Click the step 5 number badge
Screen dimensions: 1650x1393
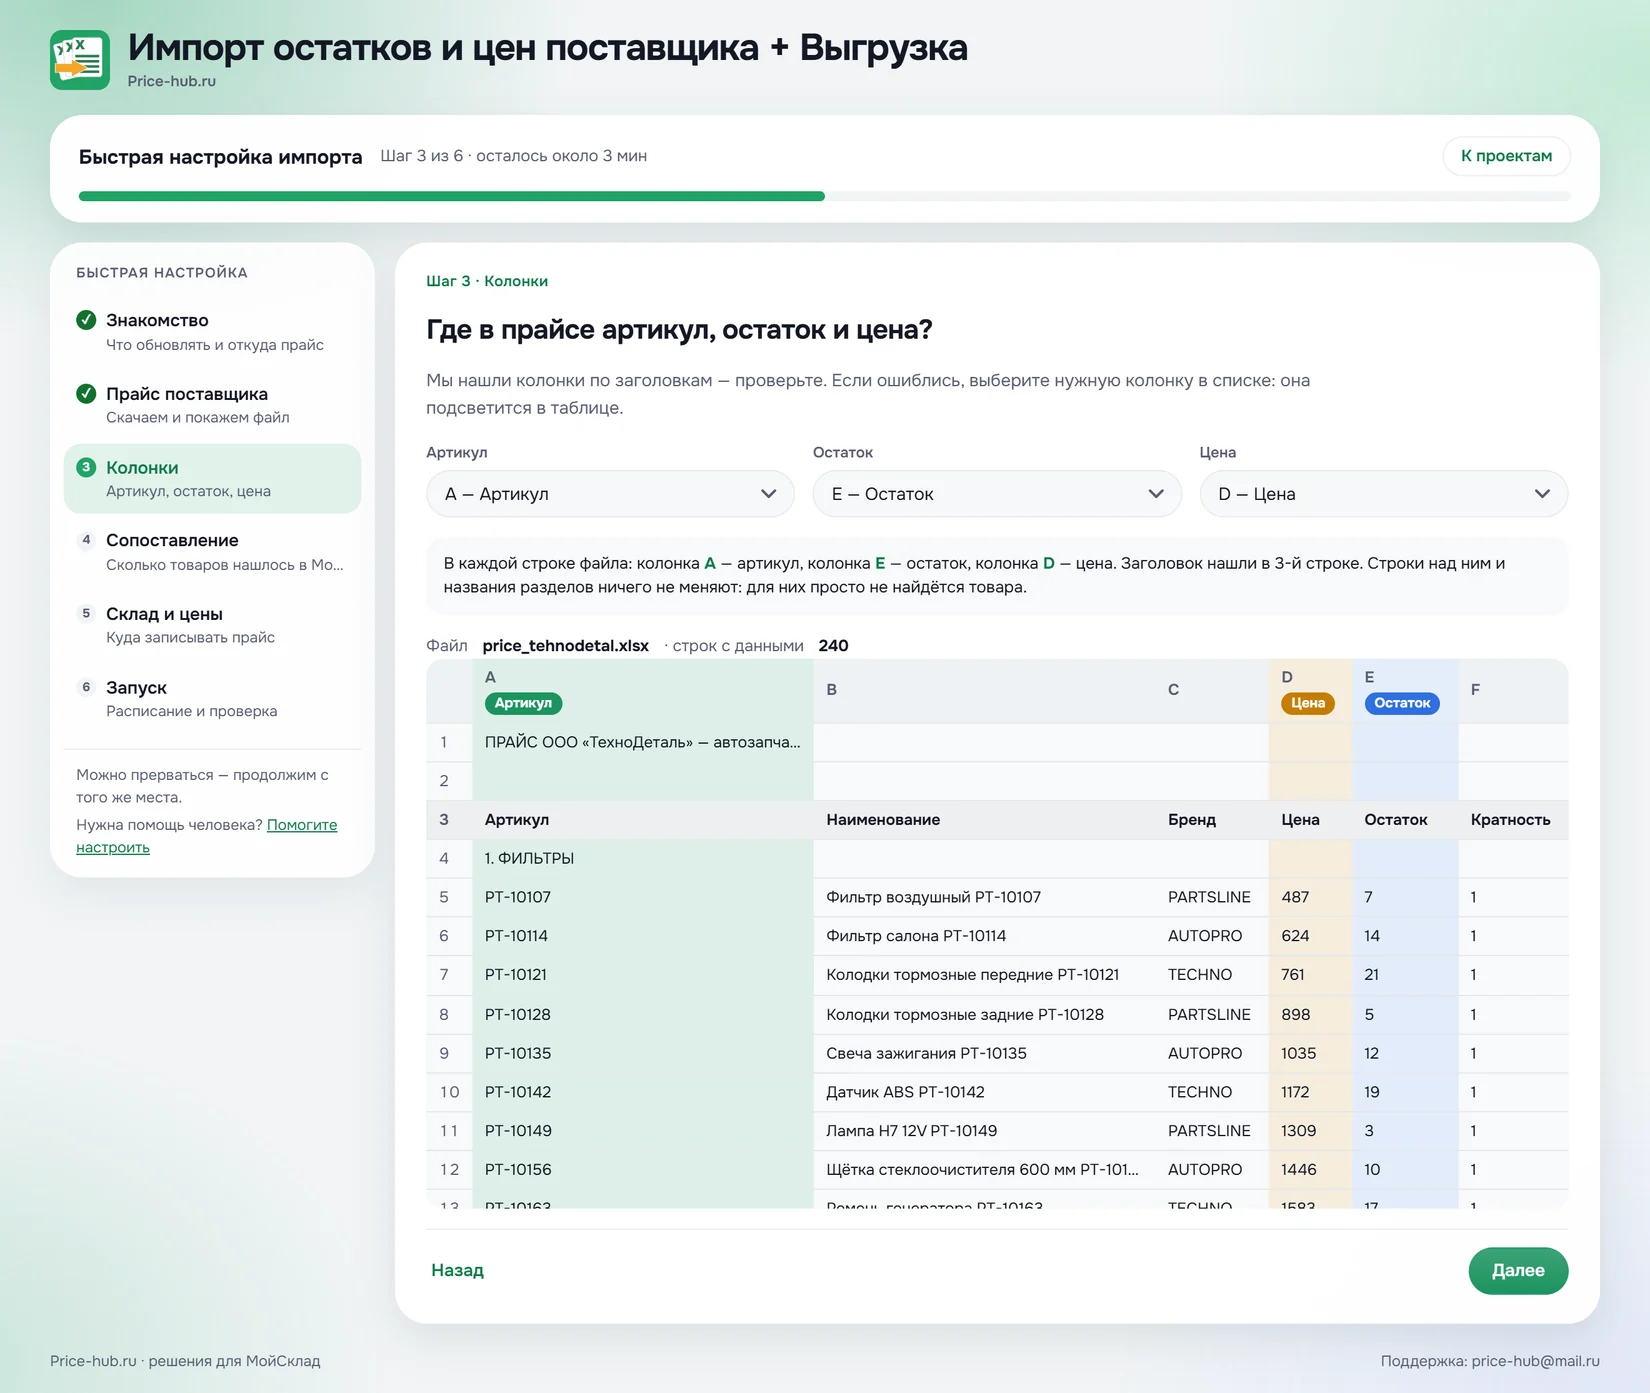87,613
